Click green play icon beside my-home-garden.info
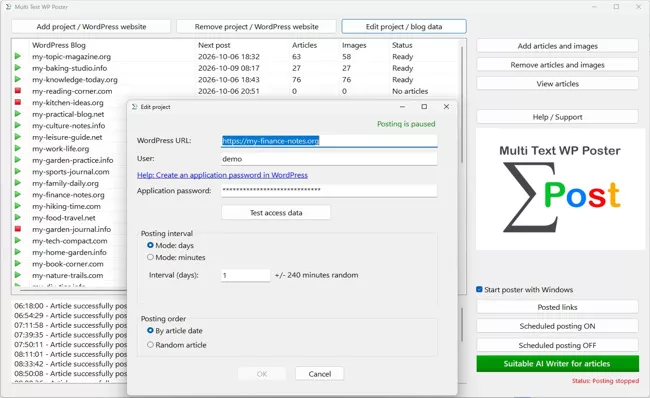The image size is (650, 398). 17,252
